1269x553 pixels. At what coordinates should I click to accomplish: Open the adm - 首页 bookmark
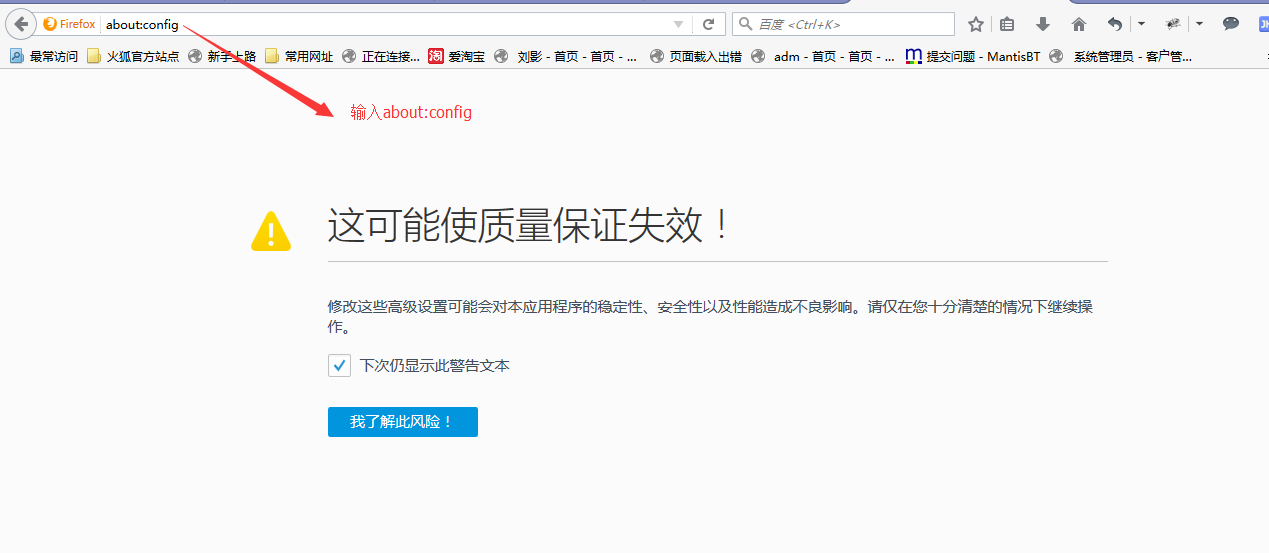pyautogui.click(x=823, y=57)
